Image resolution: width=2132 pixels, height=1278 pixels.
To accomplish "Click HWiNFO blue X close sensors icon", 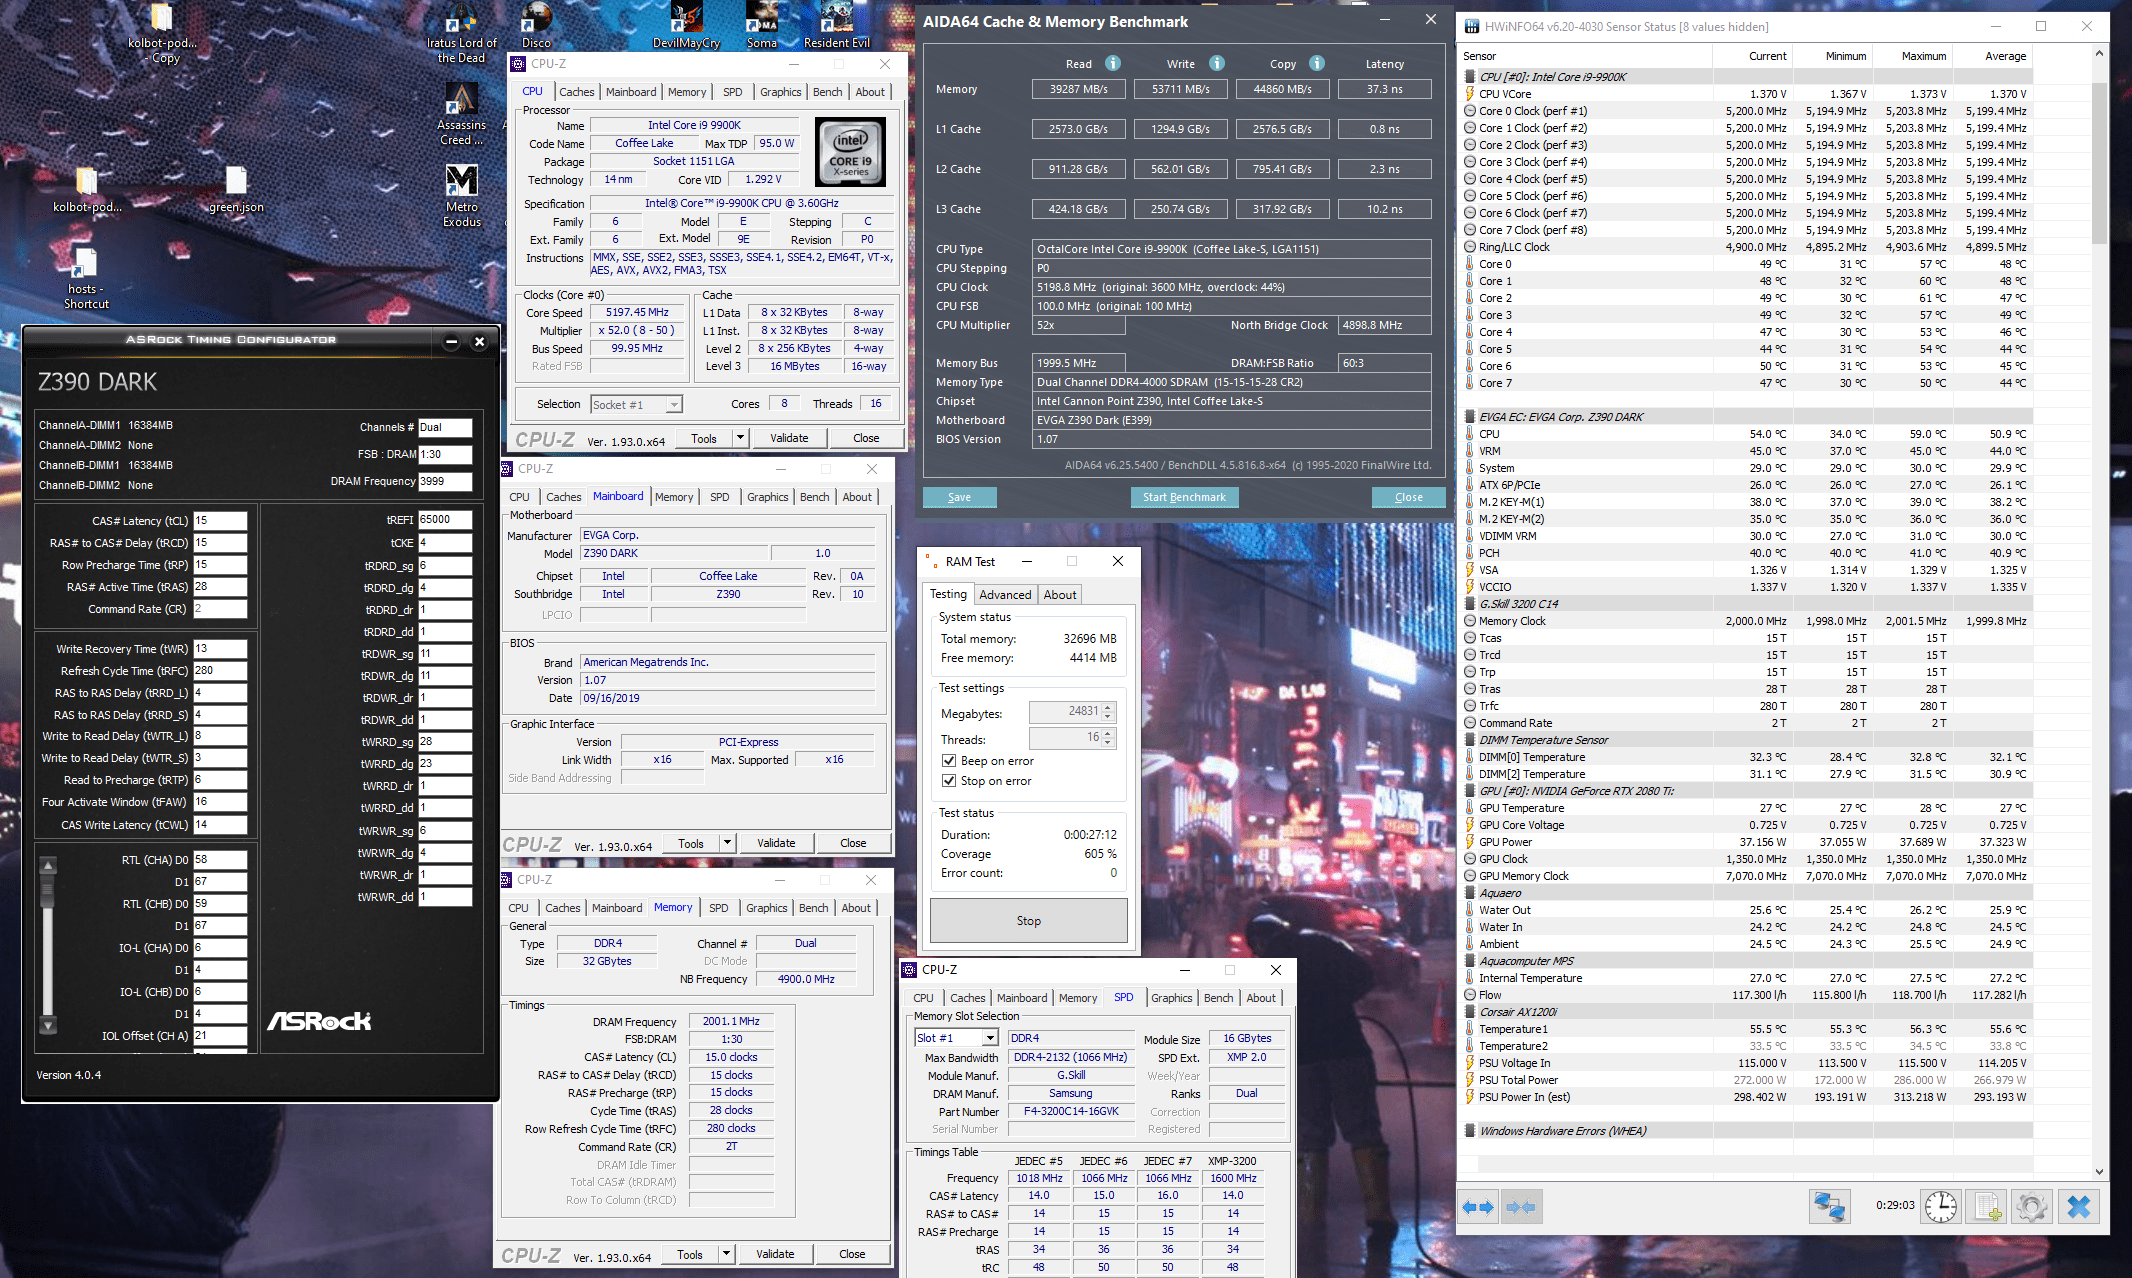I will click(2079, 1207).
